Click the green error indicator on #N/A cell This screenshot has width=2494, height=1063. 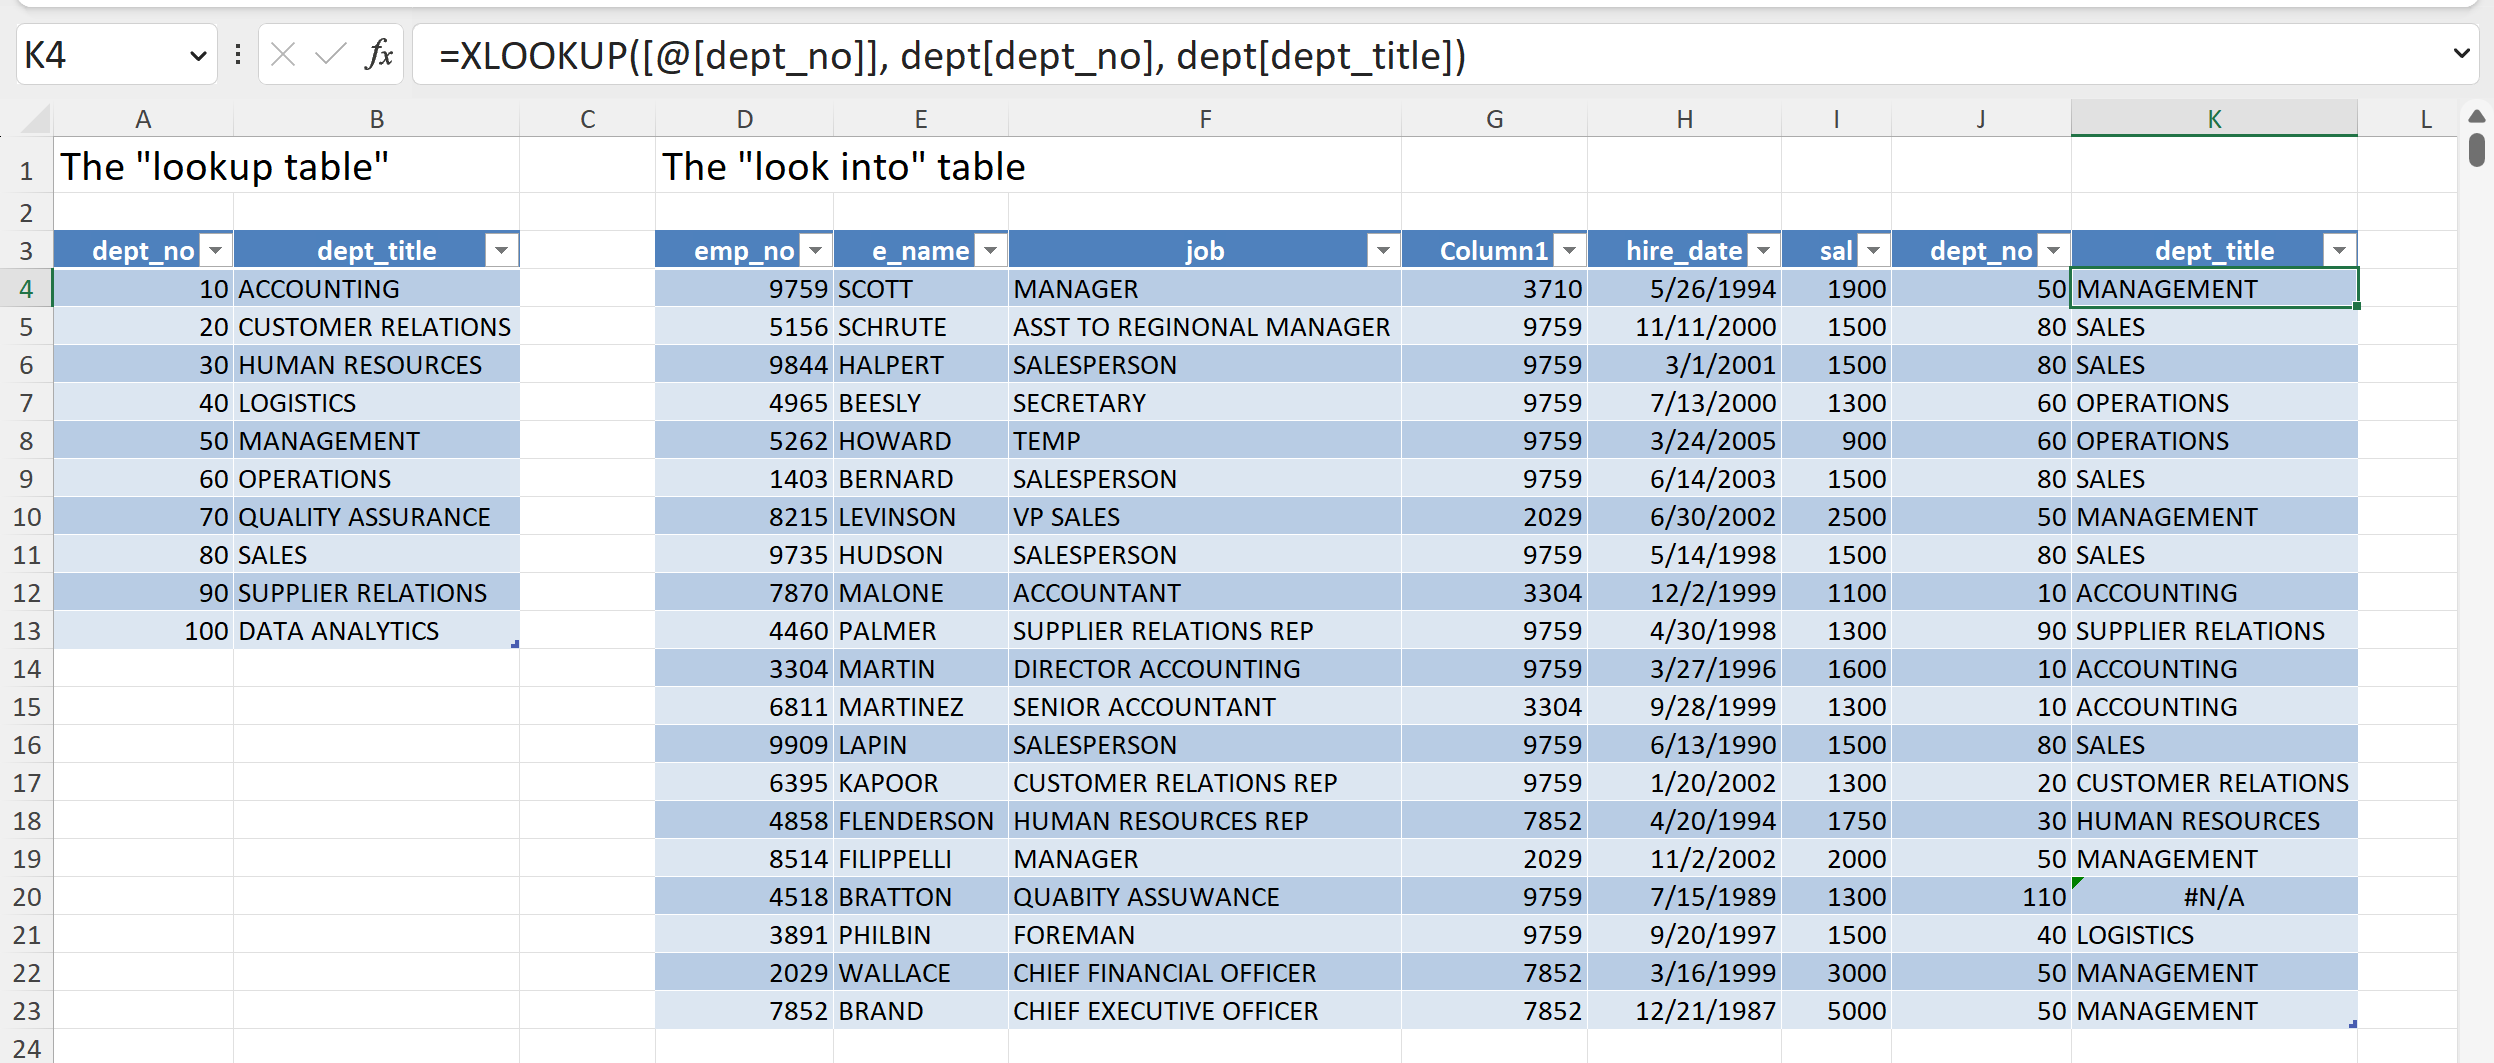pyautogui.click(x=2078, y=882)
